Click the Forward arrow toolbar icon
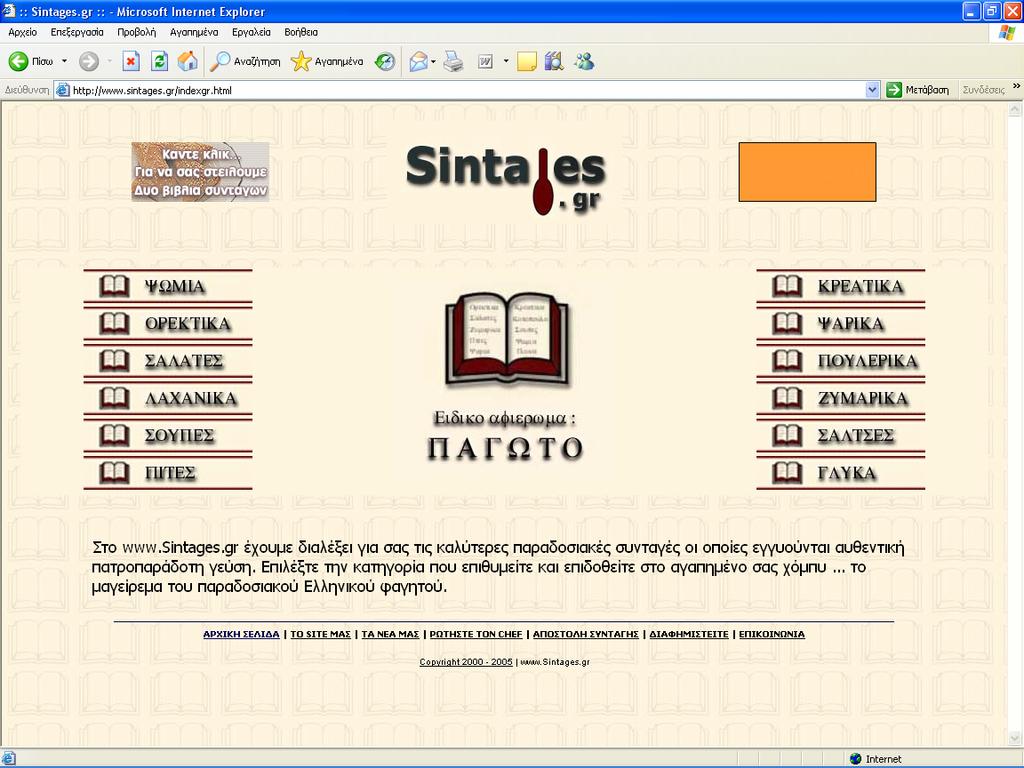 (89, 61)
